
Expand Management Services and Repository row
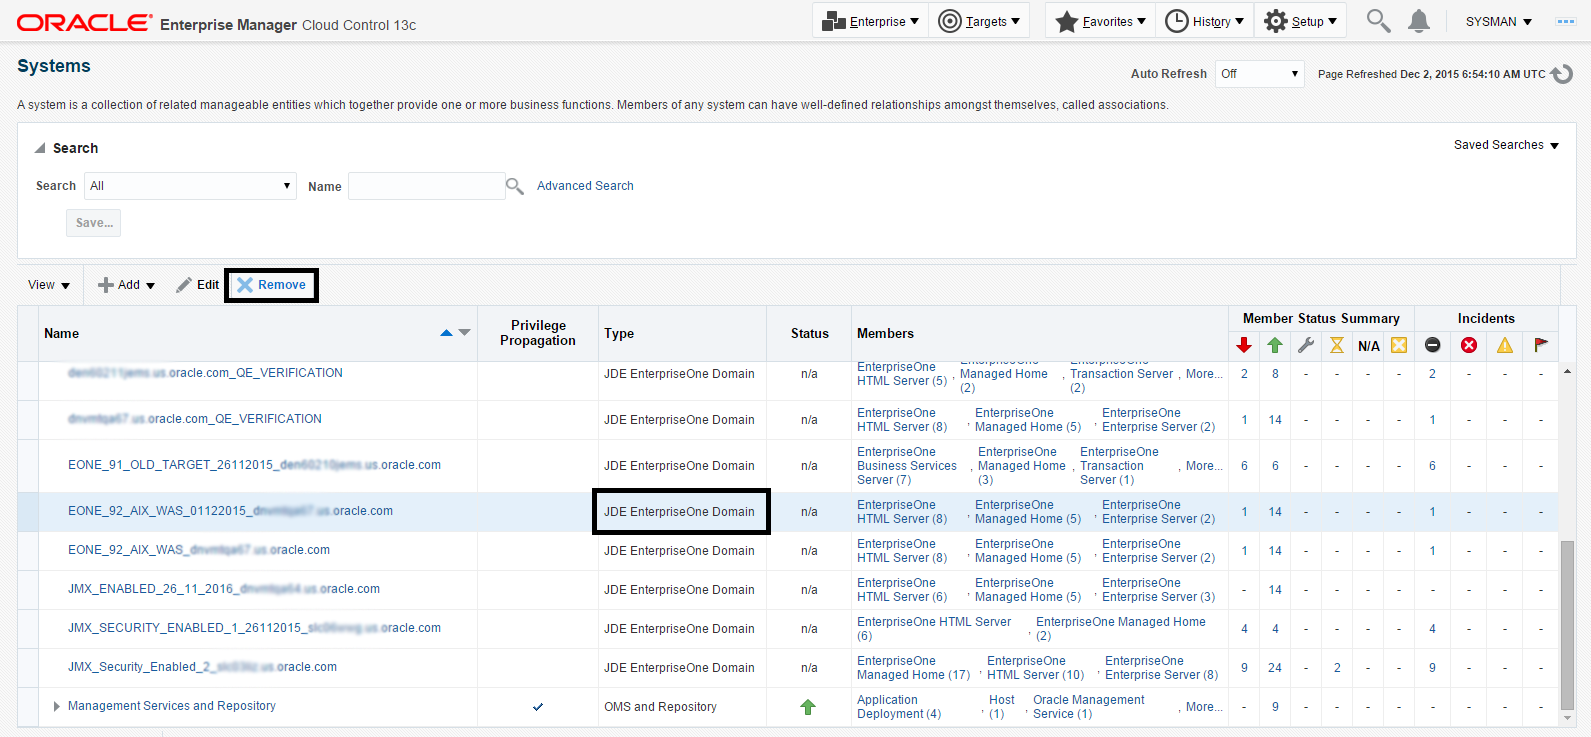click(56, 706)
